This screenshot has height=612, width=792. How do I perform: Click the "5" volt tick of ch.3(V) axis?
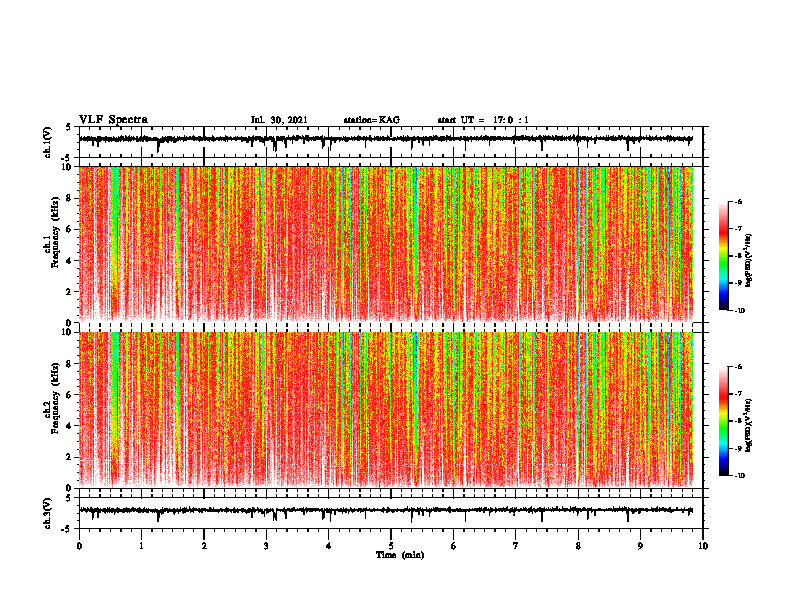coord(68,498)
